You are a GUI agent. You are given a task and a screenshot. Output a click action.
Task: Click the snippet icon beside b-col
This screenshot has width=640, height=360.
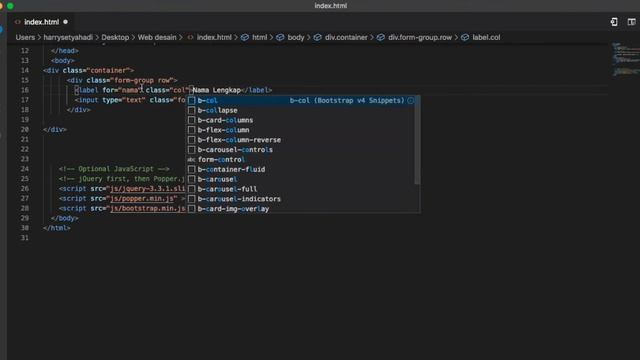coord(191,100)
